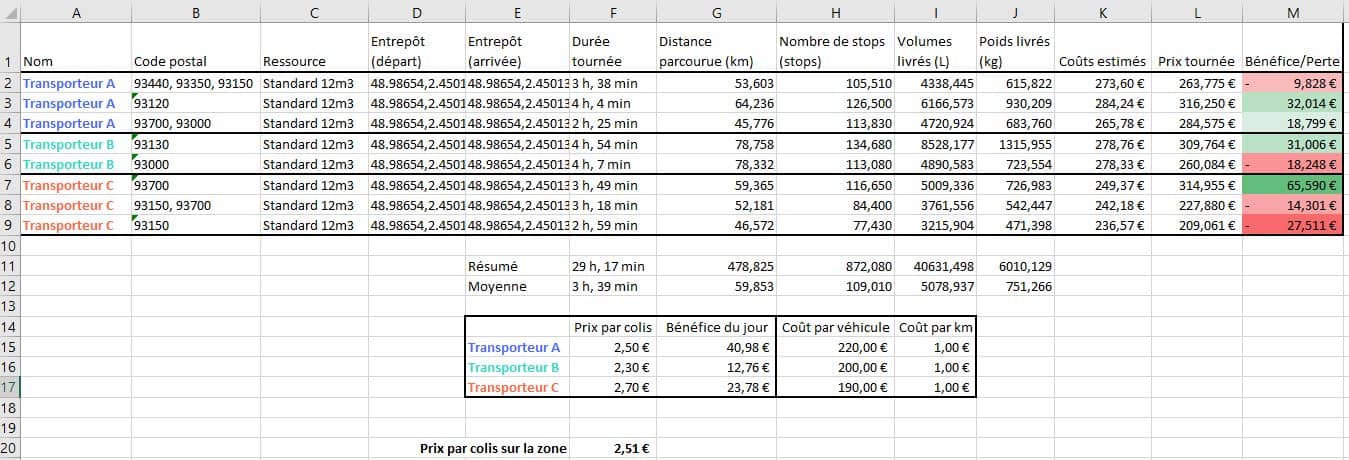Select average weight '751,266'

[1015, 286]
